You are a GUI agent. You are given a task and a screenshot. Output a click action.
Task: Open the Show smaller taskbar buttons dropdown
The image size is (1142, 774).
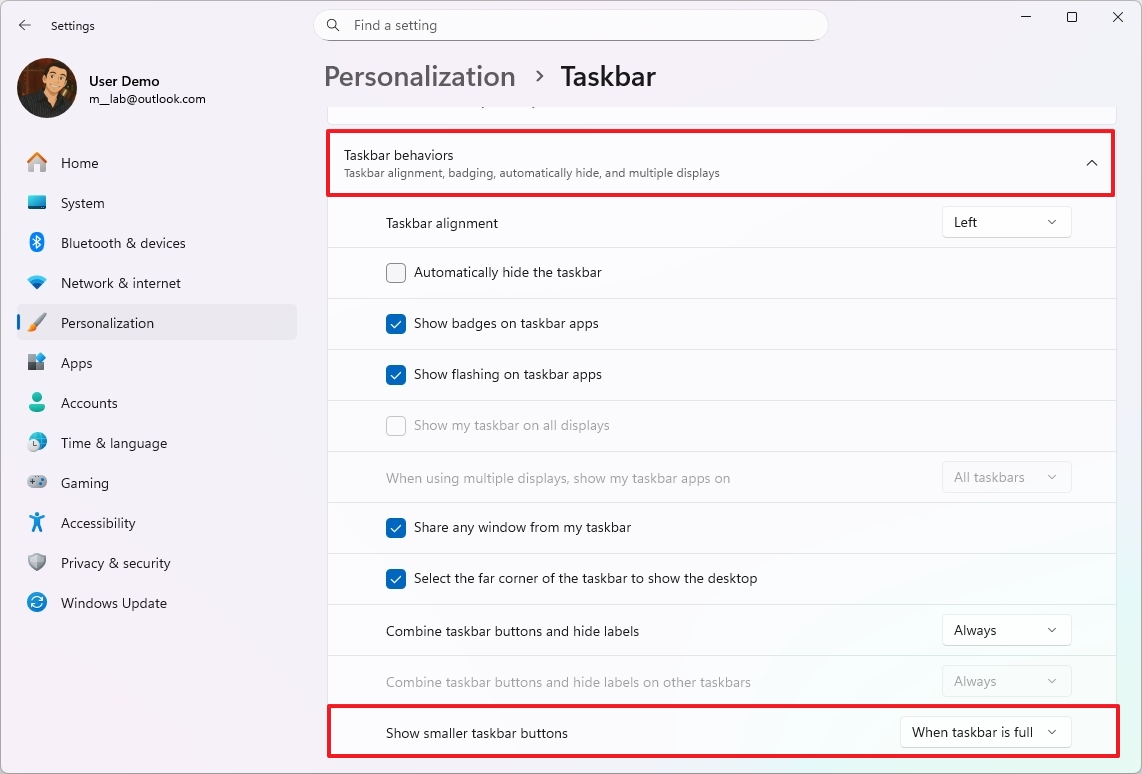(985, 732)
